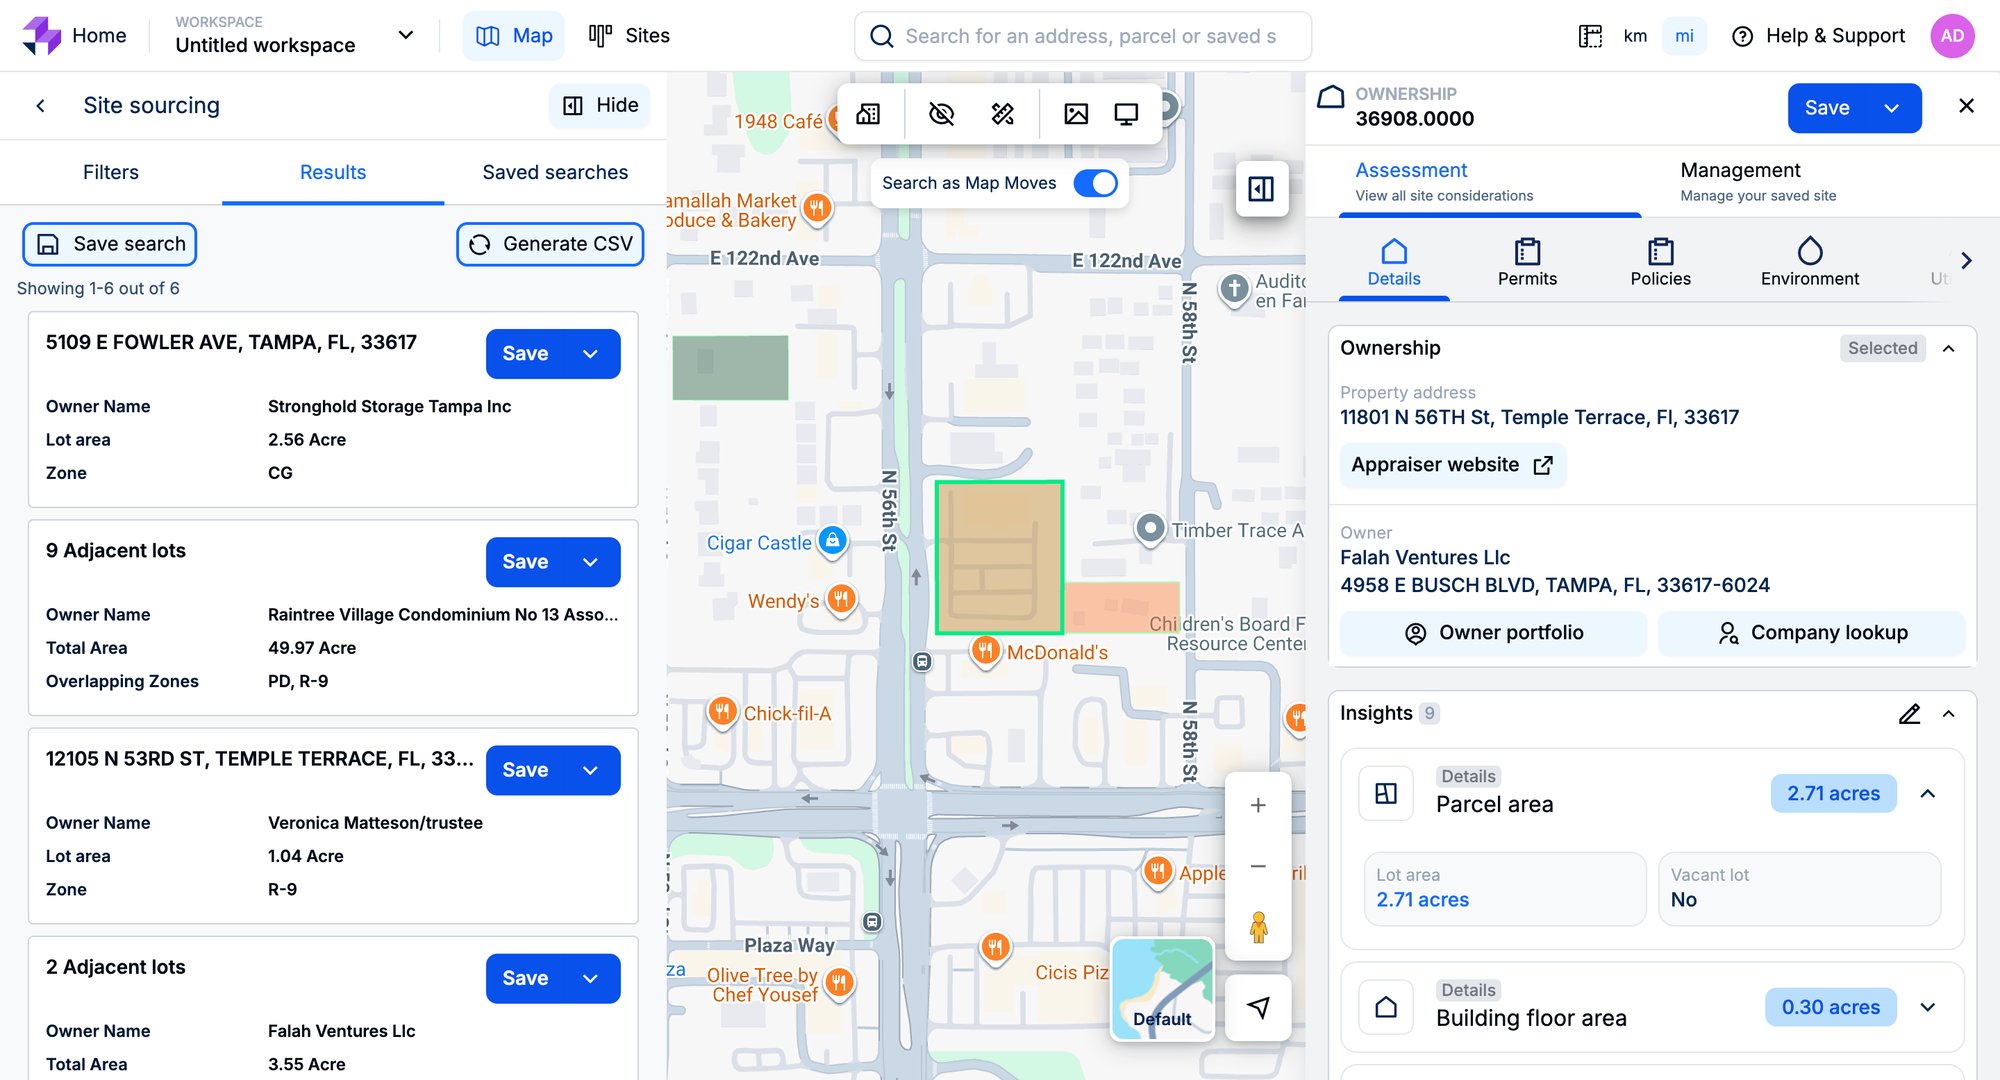Image resolution: width=2000 pixels, height=1080 pixels.
Task: Click the Generate CSV button
Action: coord(550,243)
